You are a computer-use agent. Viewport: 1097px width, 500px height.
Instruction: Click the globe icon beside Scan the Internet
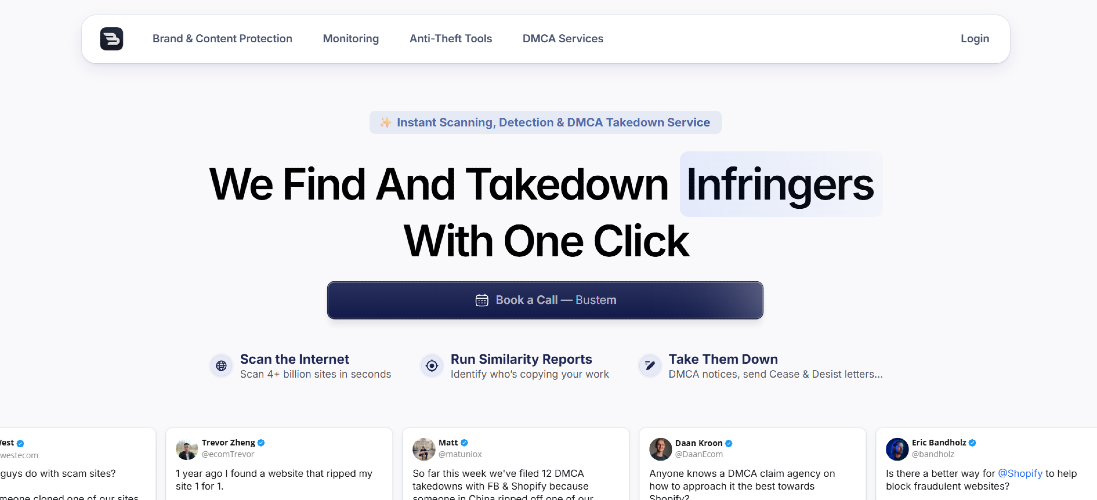coord(222,366)
